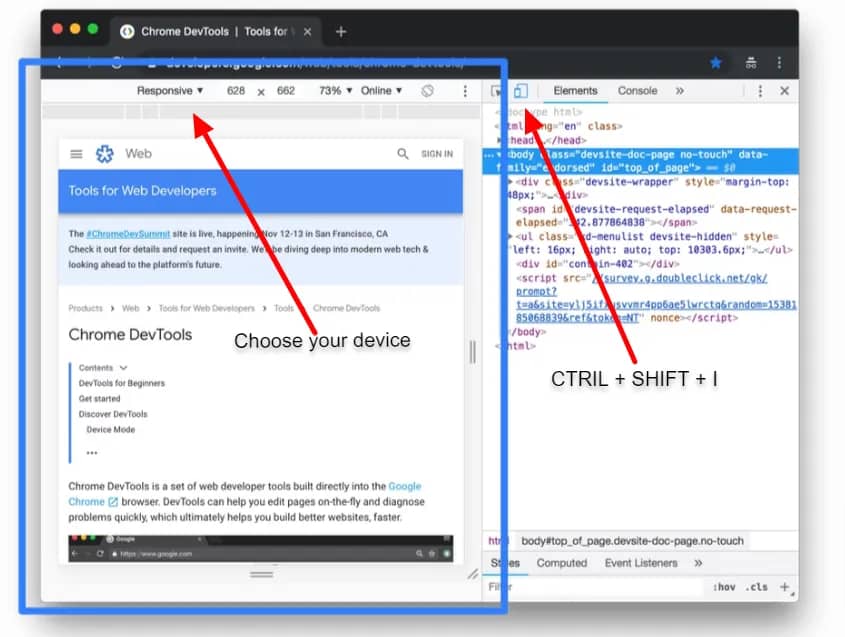Open the Chrome main menu dots
The height and width of the screenshot is (637, 845).
pyautogui.click(x=779, y=63)
